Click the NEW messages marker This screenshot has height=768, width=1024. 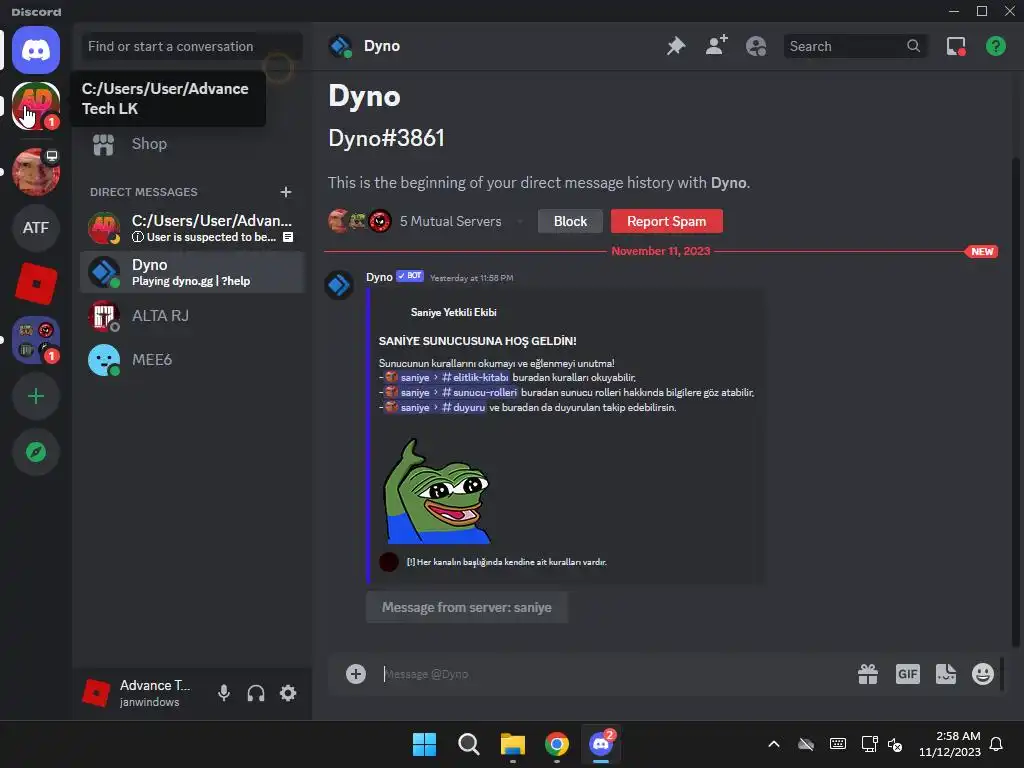[982, 251]
